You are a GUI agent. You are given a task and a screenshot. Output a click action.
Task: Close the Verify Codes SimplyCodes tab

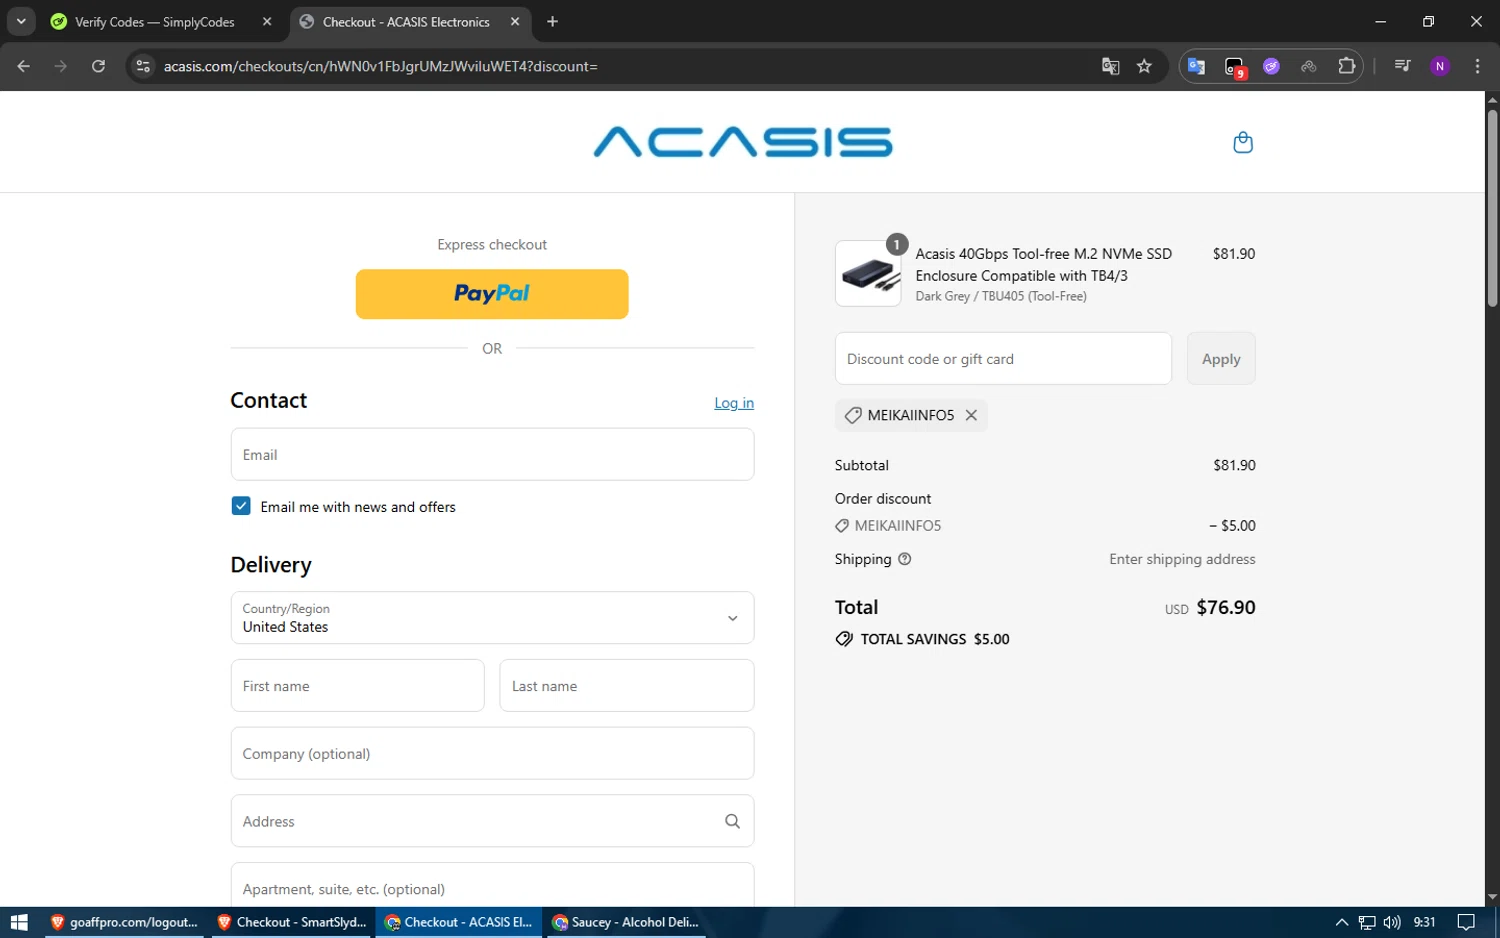click(267, 21)
